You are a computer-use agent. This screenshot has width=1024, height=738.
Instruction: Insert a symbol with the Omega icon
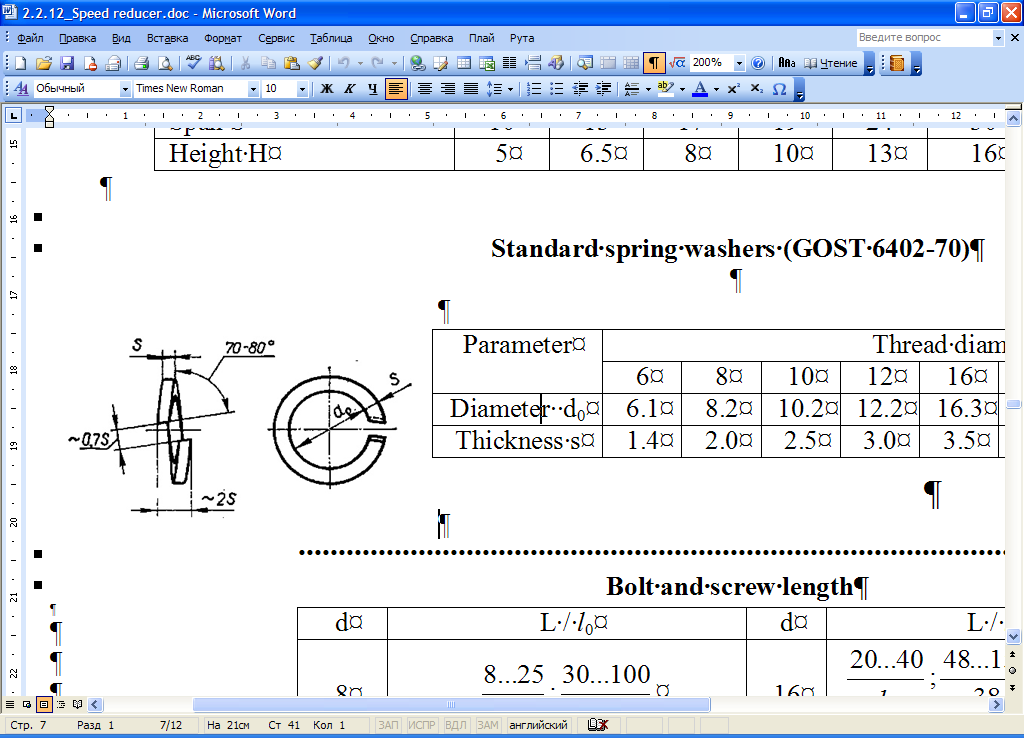[779, 89]
